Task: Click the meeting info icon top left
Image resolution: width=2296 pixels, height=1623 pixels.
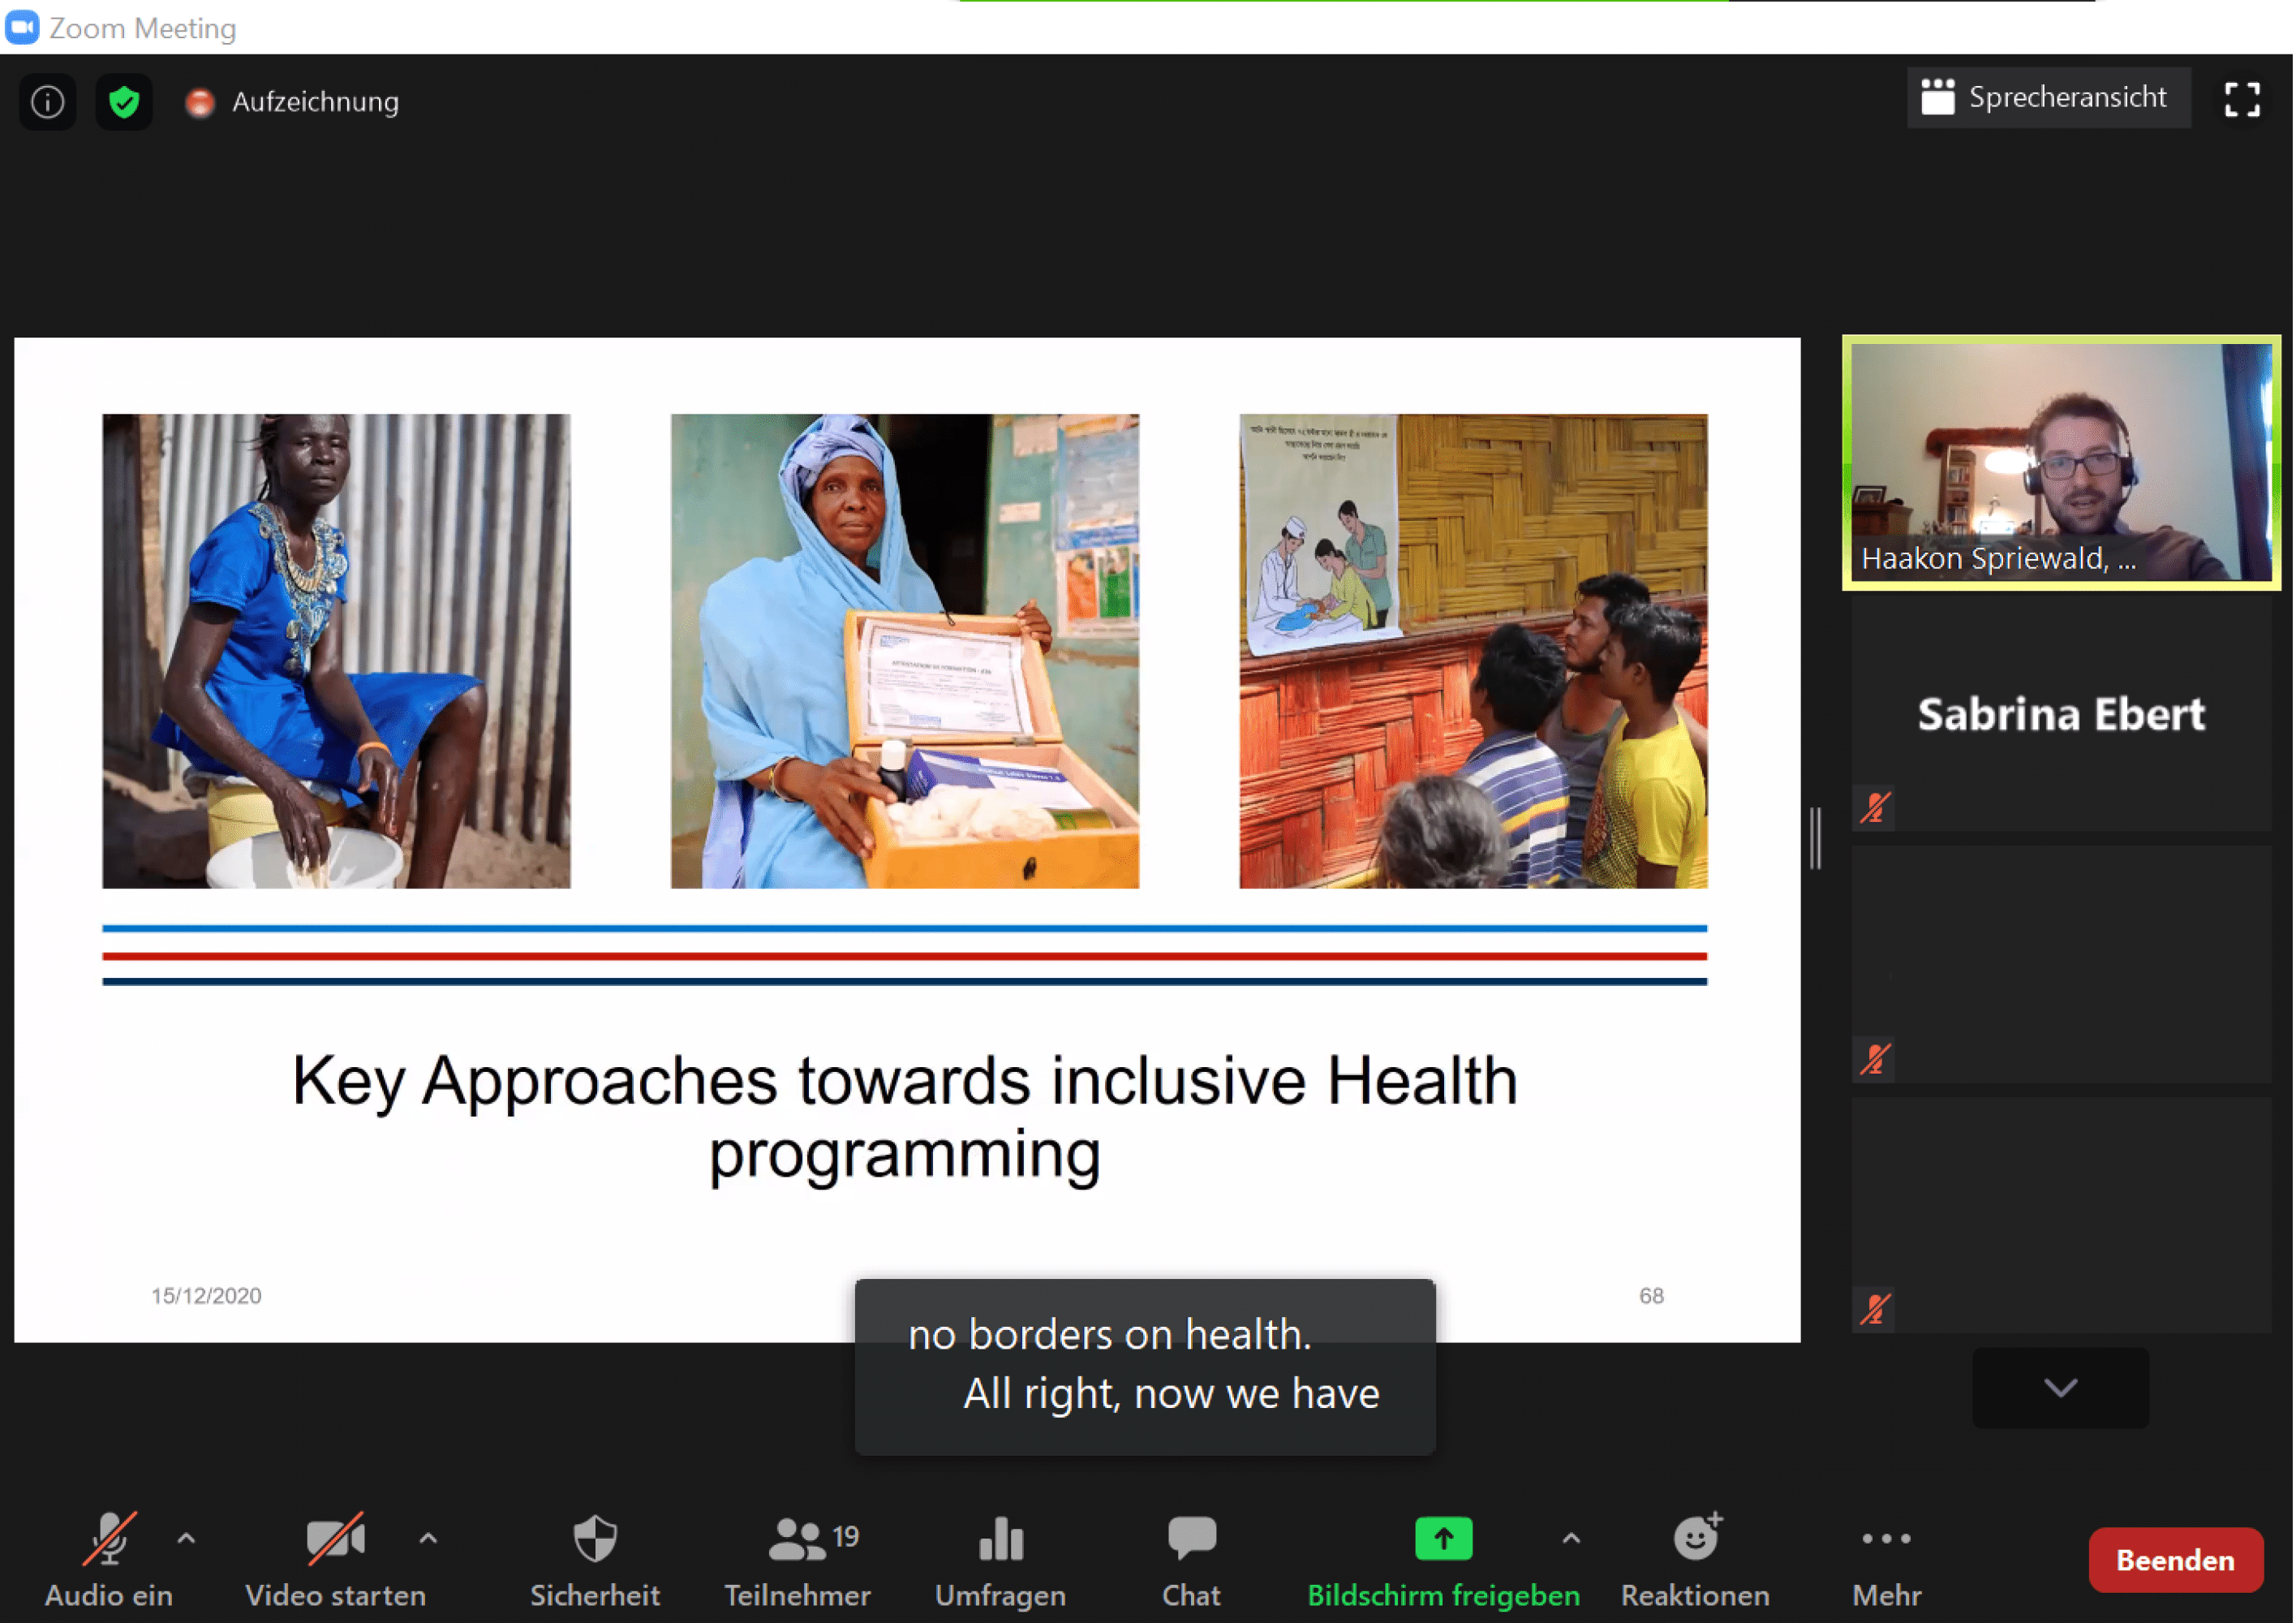Action: click(x=47, y=101)
